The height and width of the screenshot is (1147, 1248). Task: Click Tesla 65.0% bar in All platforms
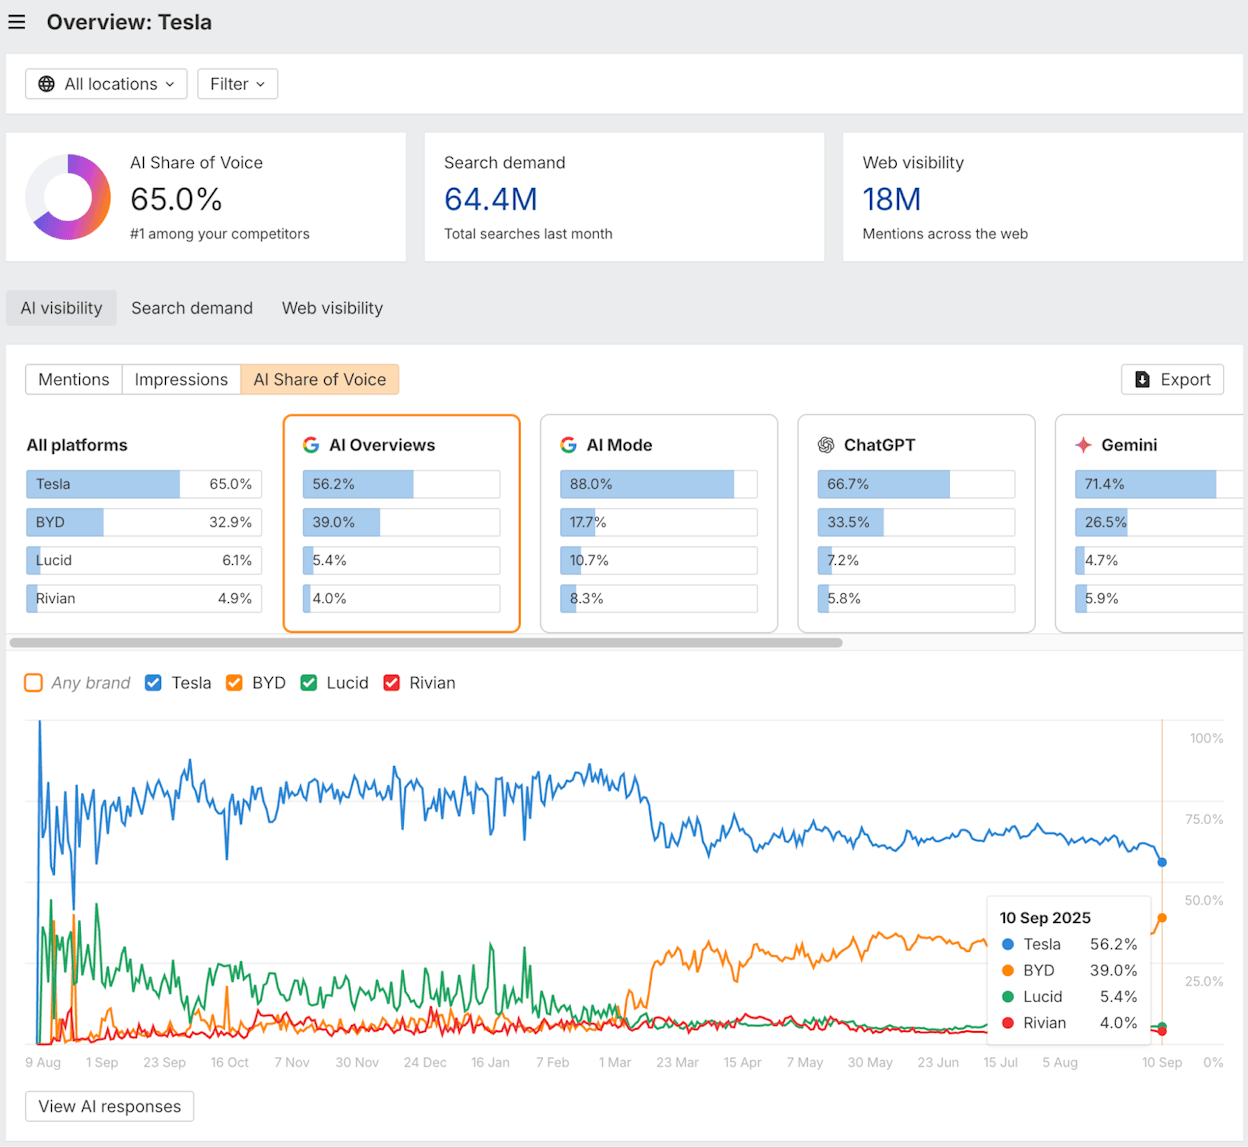tap(144, 484)
